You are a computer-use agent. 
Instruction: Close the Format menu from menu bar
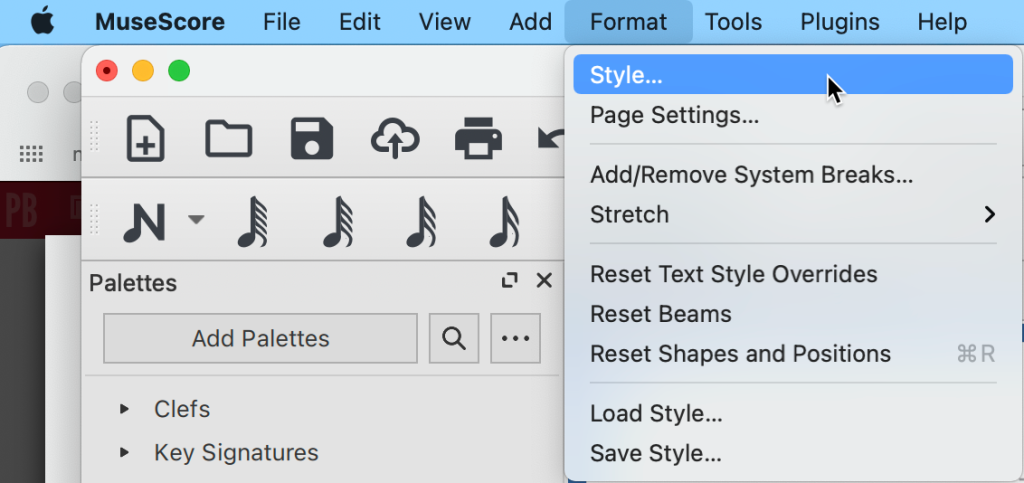point(628,22)
